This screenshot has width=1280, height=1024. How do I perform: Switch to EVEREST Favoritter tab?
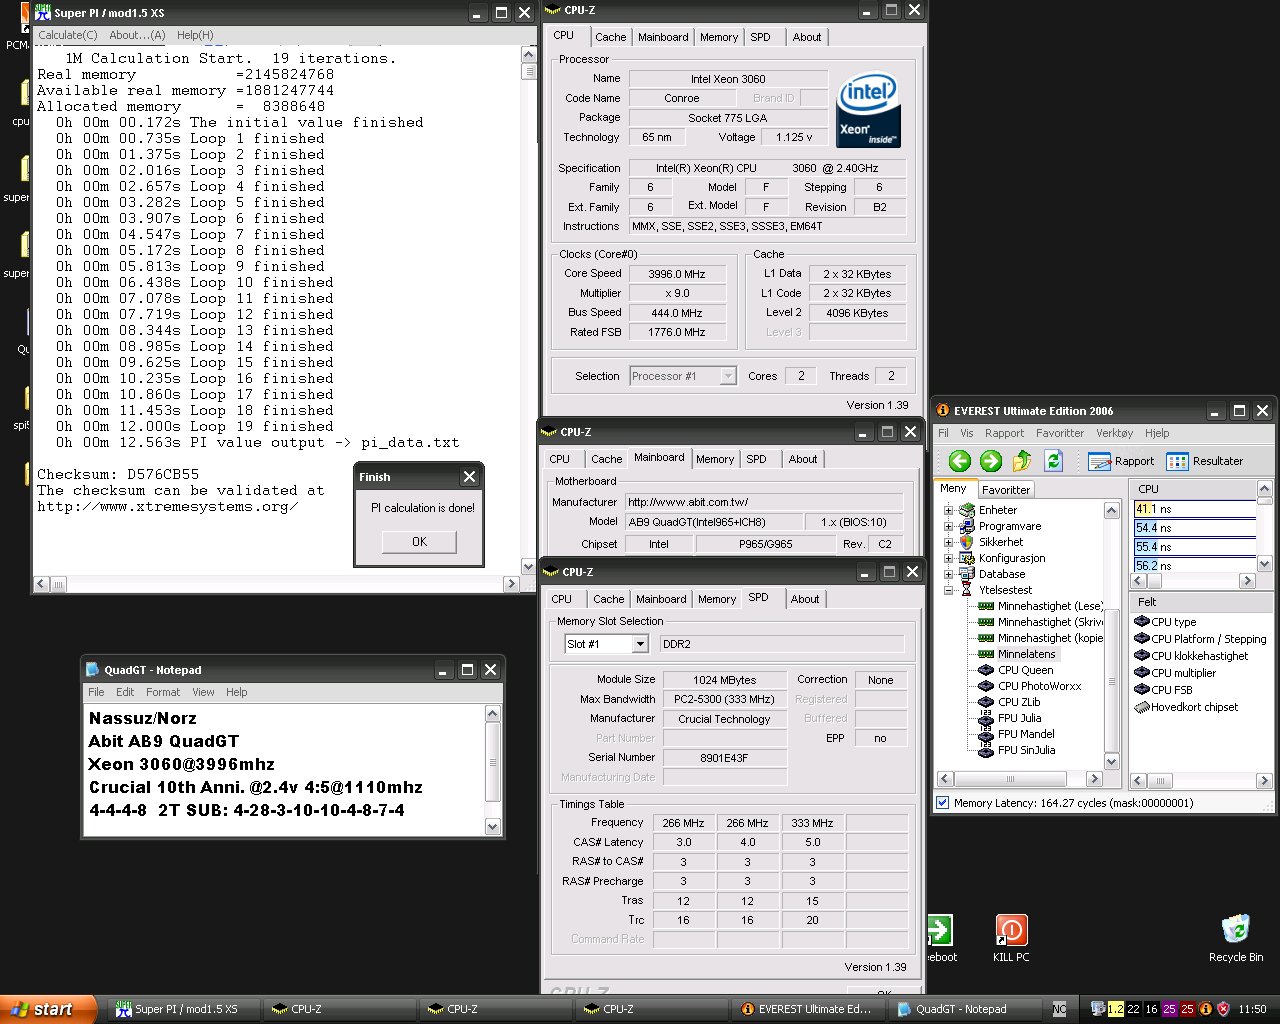coord(1006,490)
